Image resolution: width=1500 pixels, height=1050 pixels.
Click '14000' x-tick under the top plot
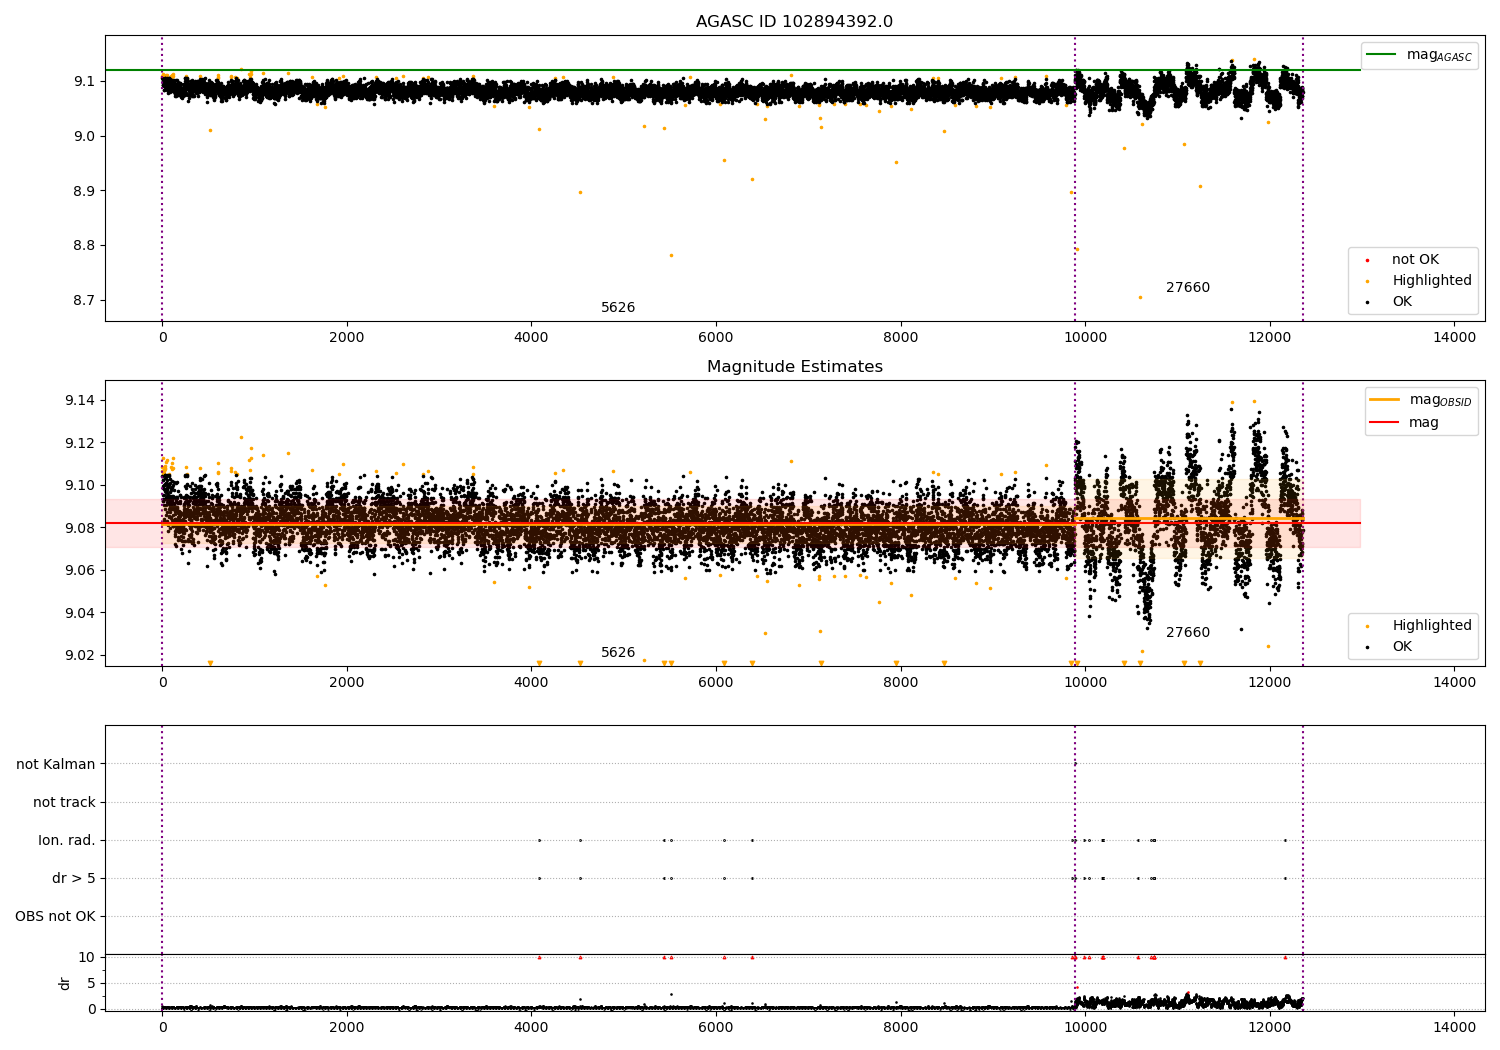click(1454, 338)
